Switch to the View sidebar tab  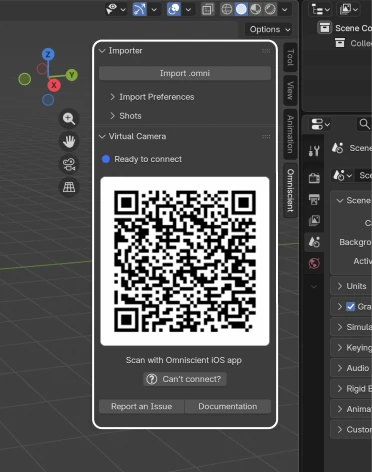point(290,90)
